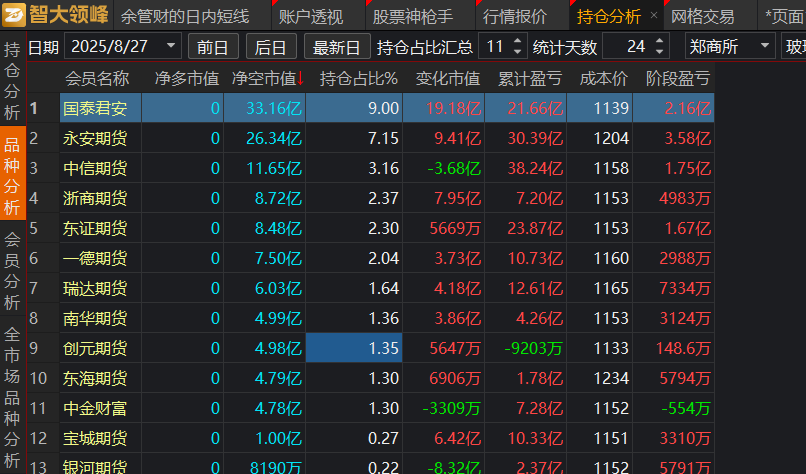Click the 前日 button
Image resolution: width=806 pixels, height=474 pixels.
(x=213, y=47)
